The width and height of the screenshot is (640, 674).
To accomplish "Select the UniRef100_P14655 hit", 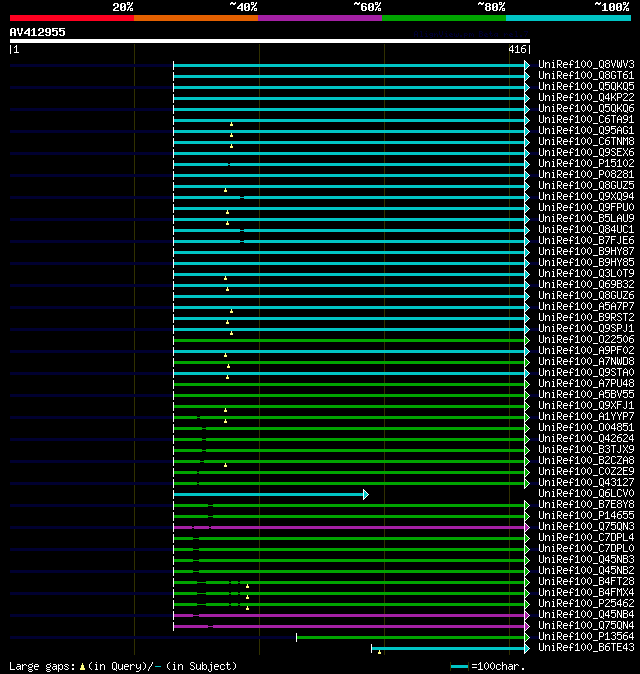I will point(586,515).
